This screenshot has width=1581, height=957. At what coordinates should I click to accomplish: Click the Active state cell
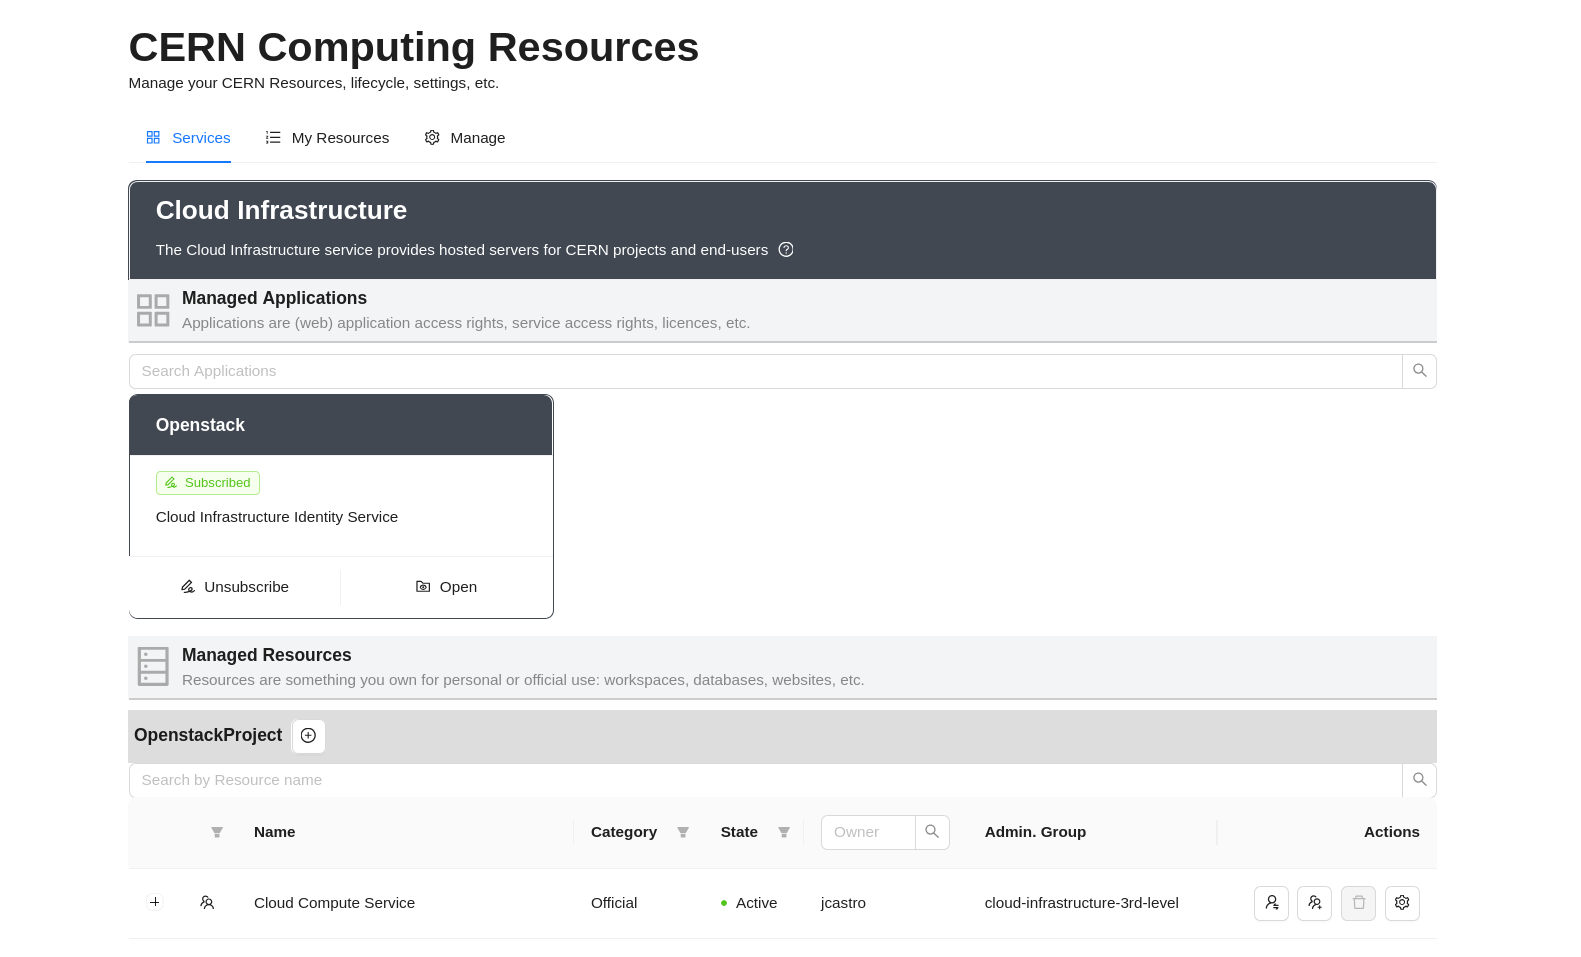[x=749, y=903]
